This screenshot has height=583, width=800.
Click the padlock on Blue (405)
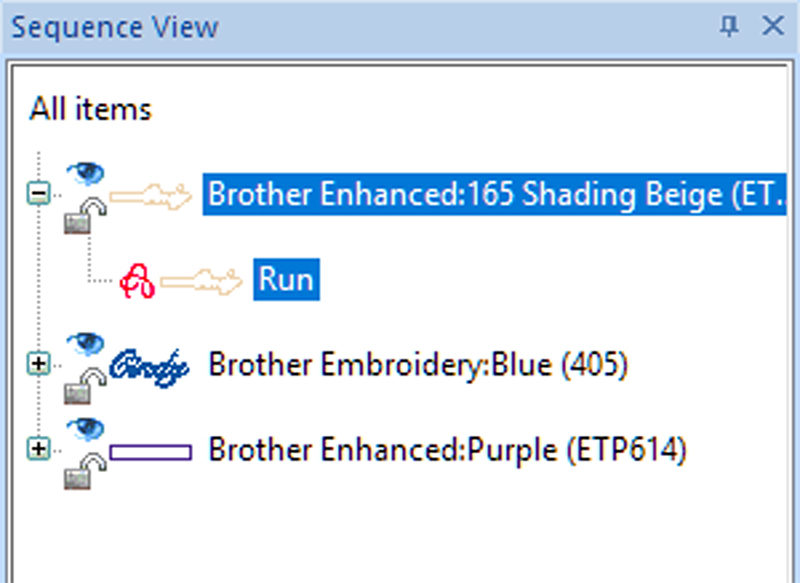click(80, 386)
